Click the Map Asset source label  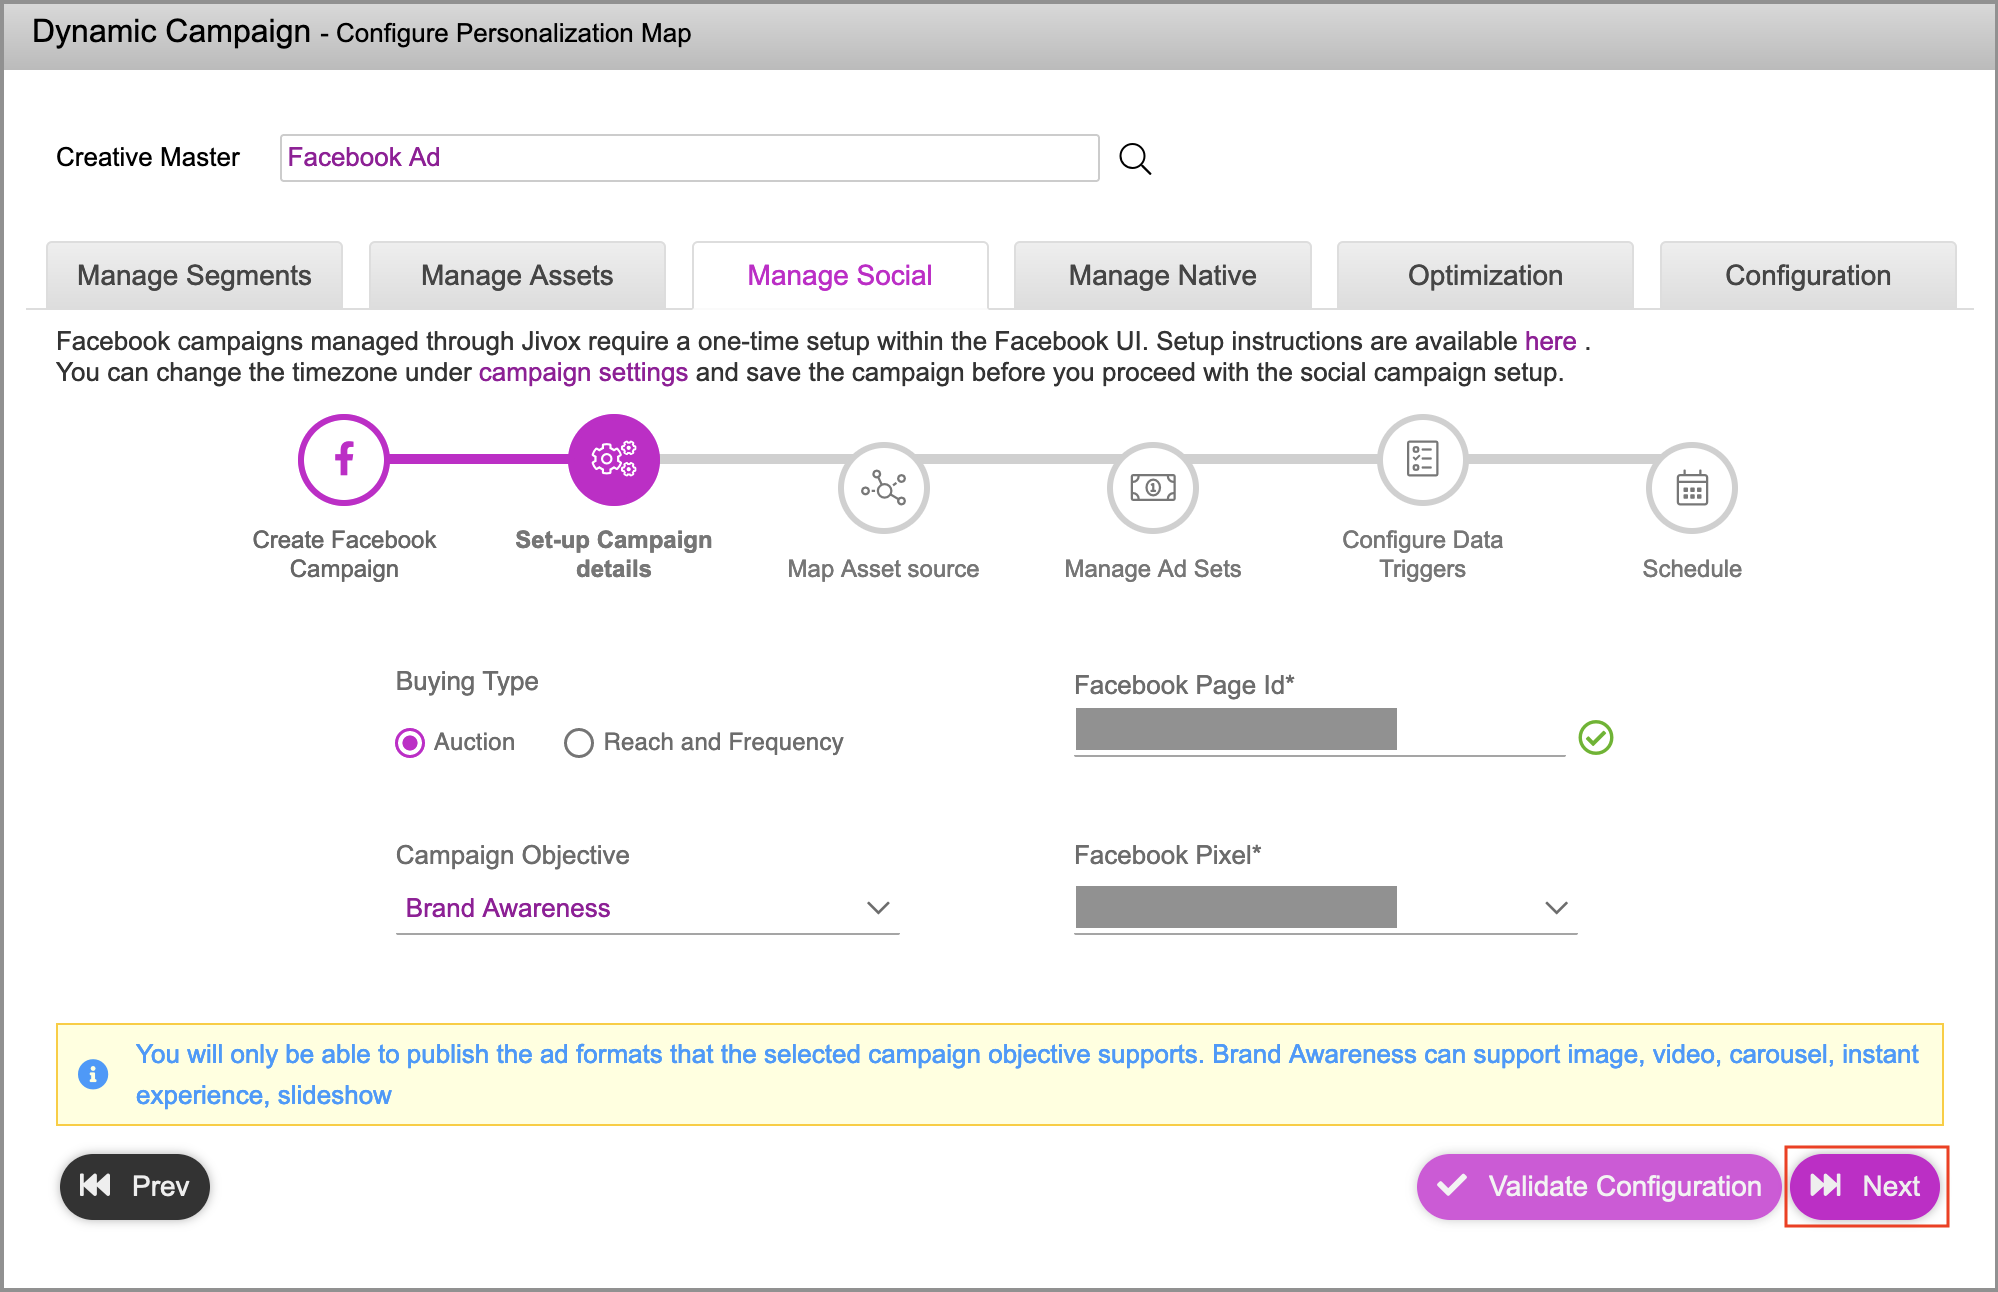point(883,569)
